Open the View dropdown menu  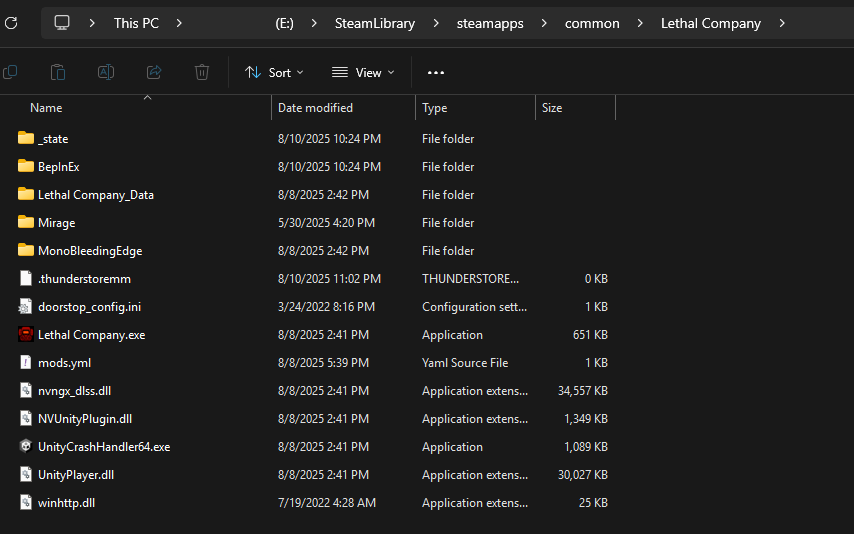(363, 72)
